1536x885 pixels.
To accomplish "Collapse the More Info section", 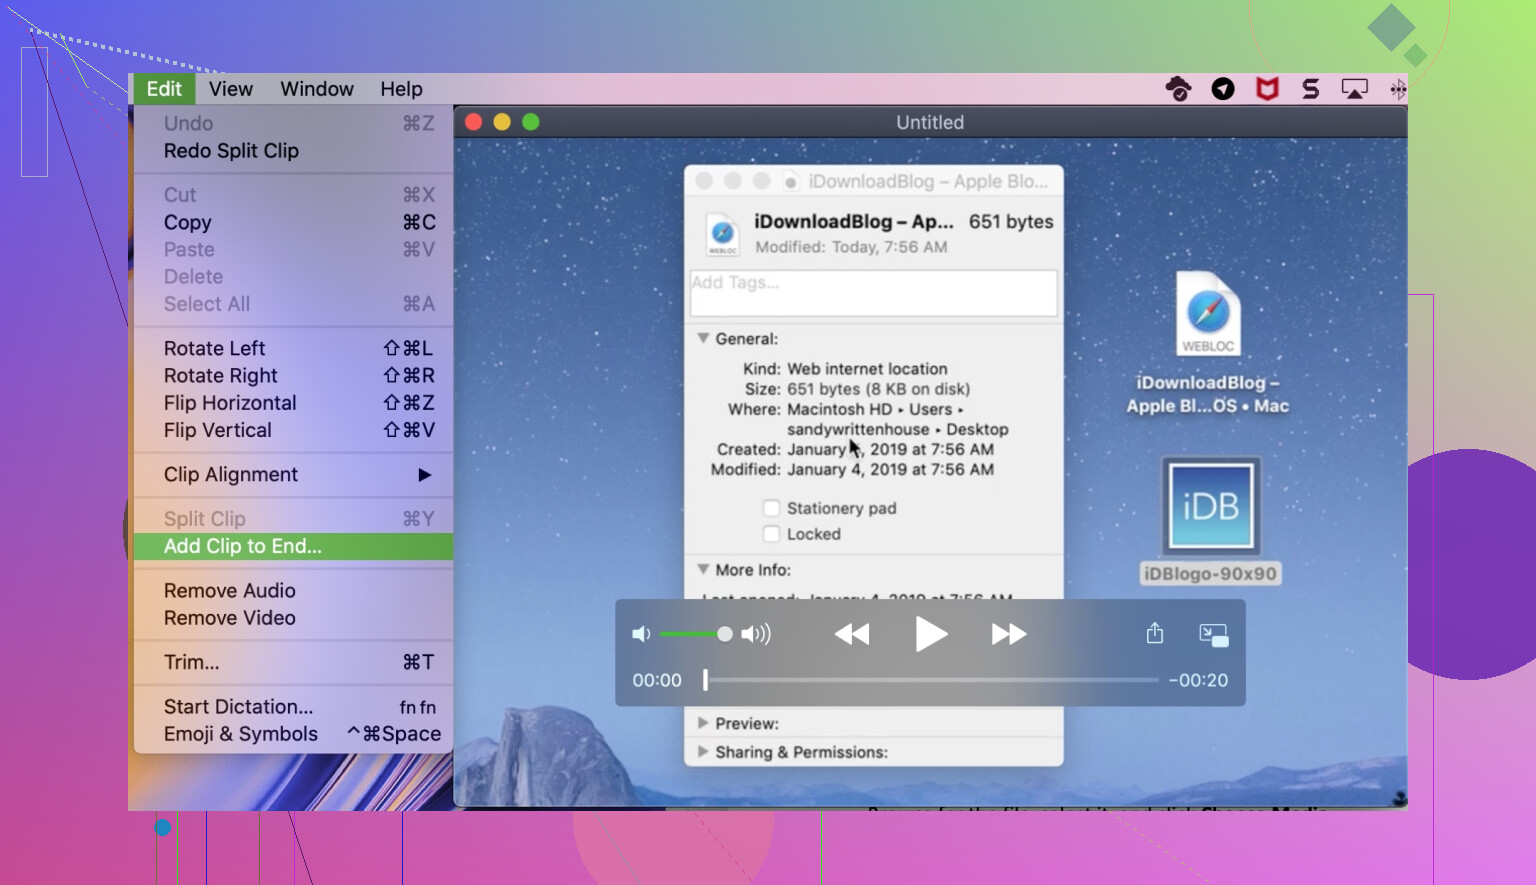I will [x=703, y=570].
